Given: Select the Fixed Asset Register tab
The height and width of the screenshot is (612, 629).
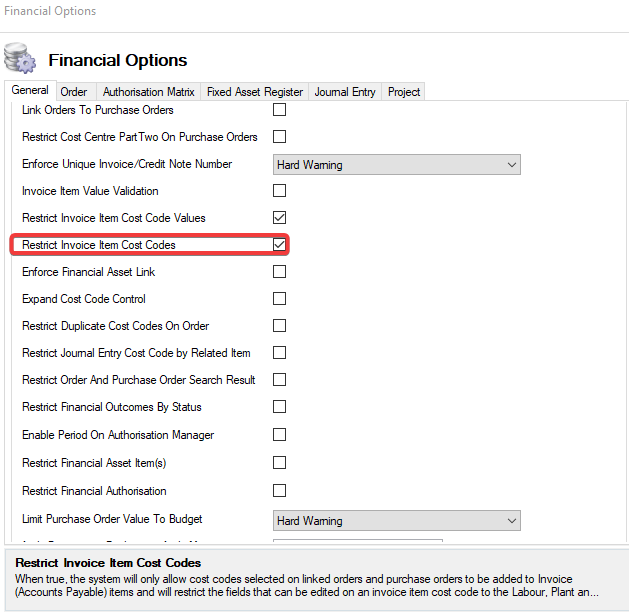Looking at the screenshot, I should tap(254, 92).
